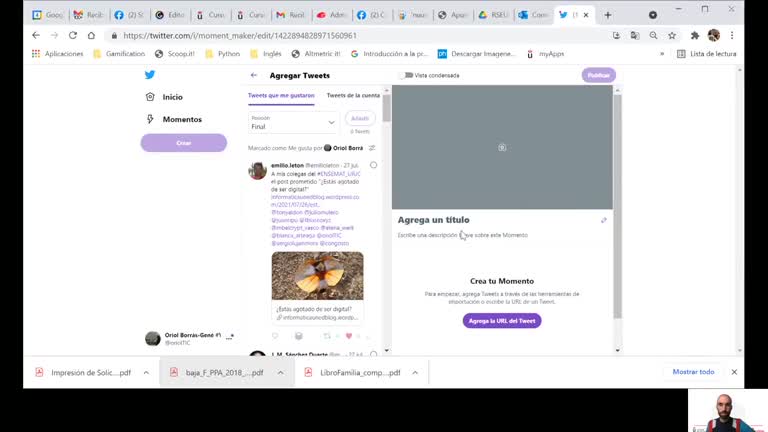Viewport: 768px width, 432px height.
Task: Open options for Impresión de Solic....pdf download
Action: [146, 373]
